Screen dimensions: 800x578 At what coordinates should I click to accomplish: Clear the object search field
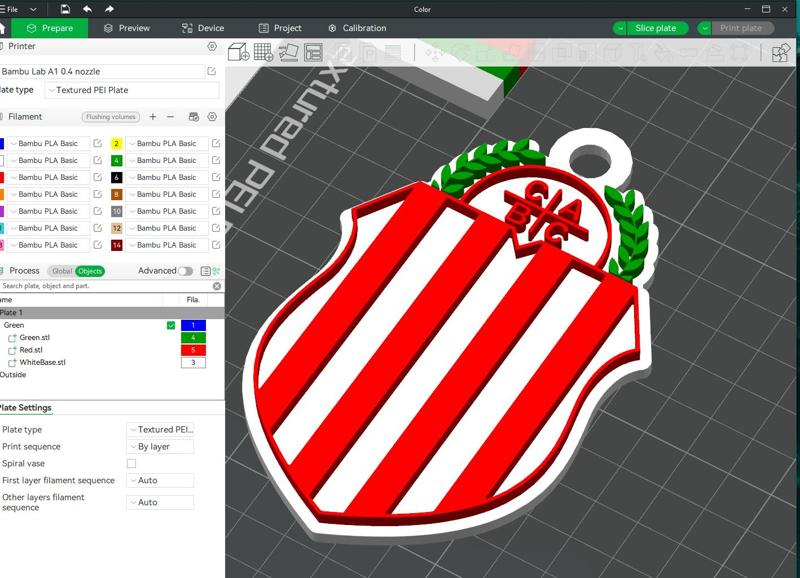(217, 286)
